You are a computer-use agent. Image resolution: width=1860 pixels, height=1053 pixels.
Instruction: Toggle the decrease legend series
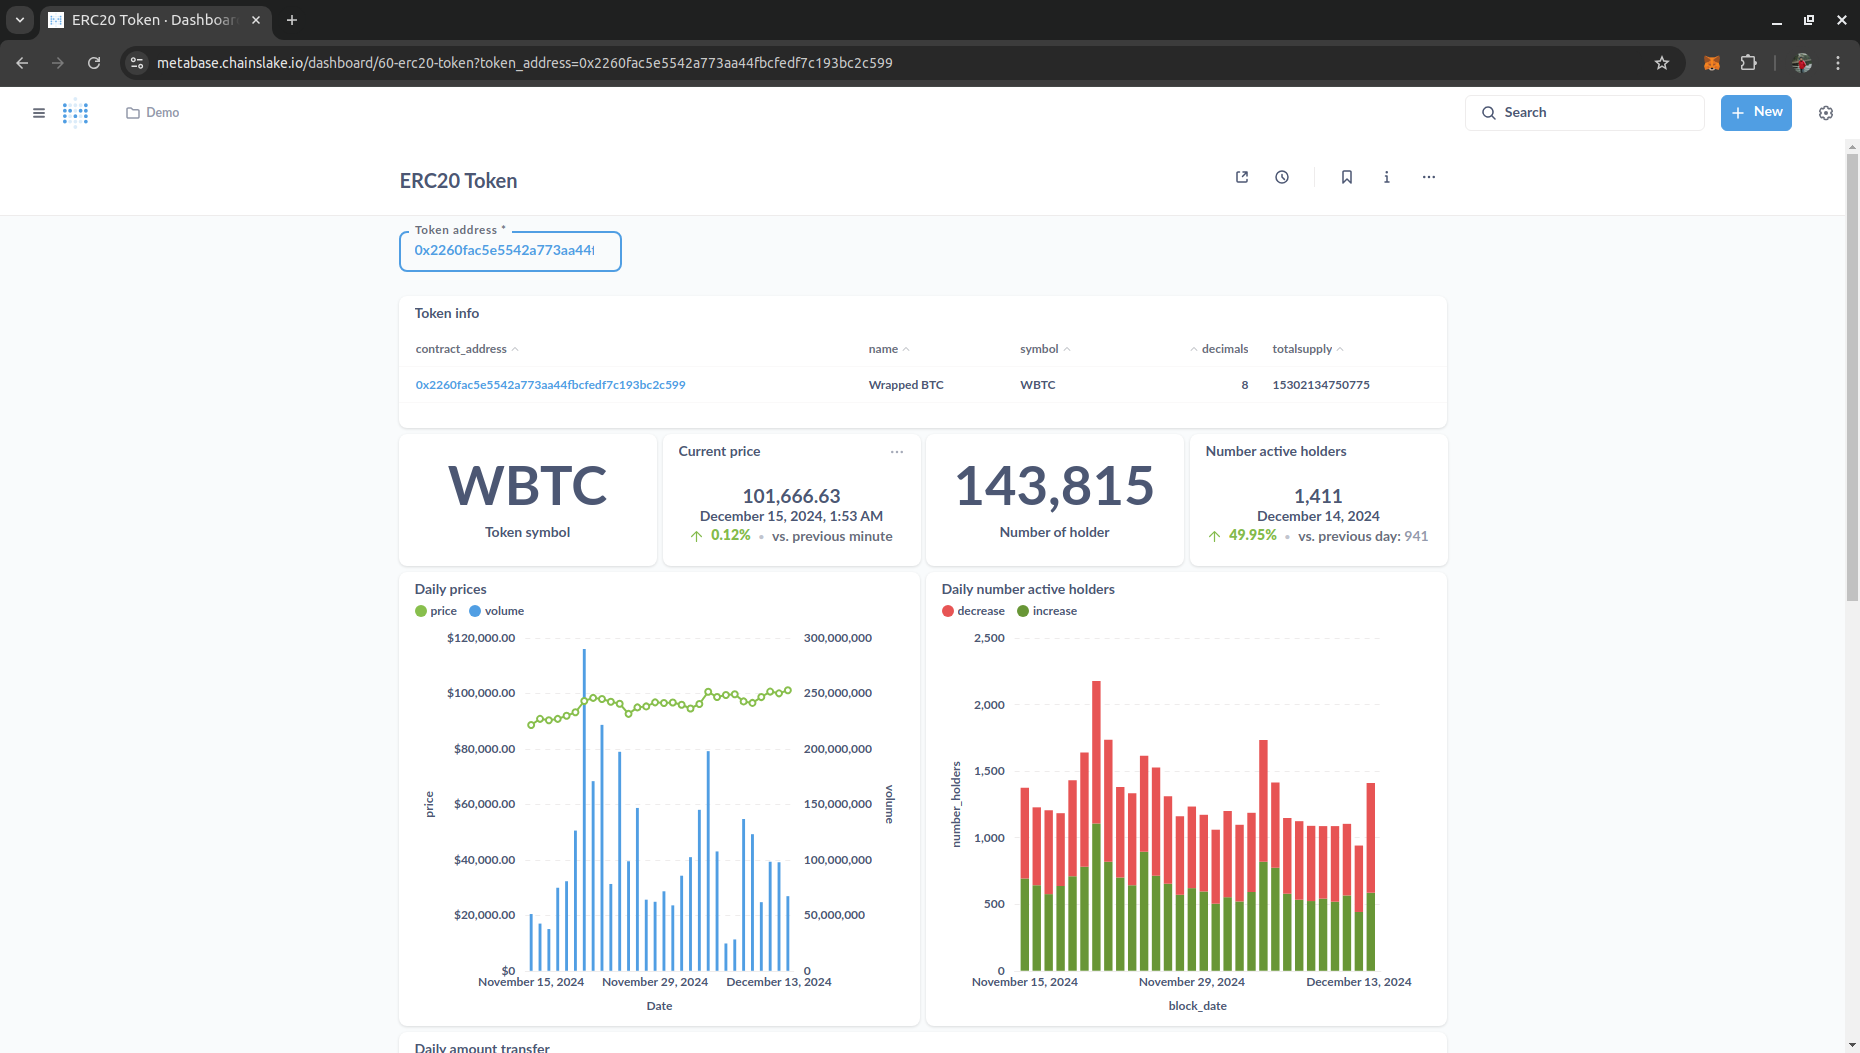point(973,611)
